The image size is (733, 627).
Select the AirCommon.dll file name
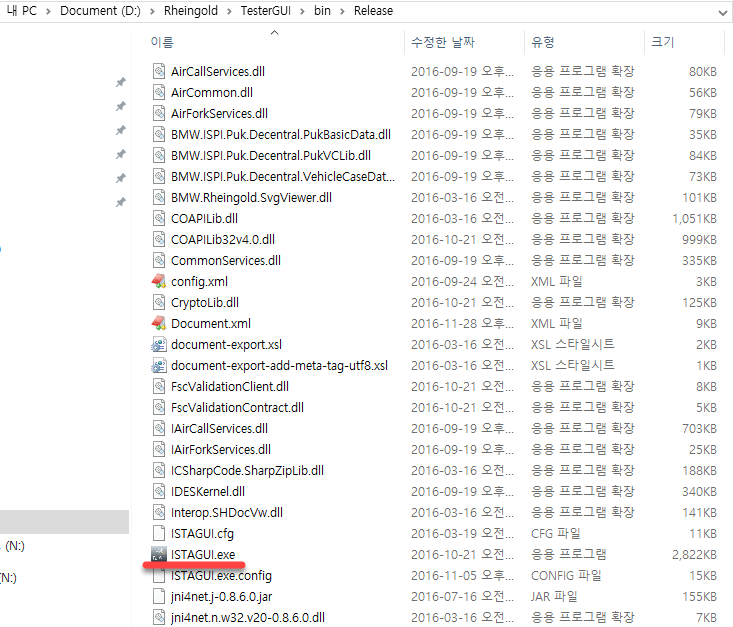click(x=212, y=93)
